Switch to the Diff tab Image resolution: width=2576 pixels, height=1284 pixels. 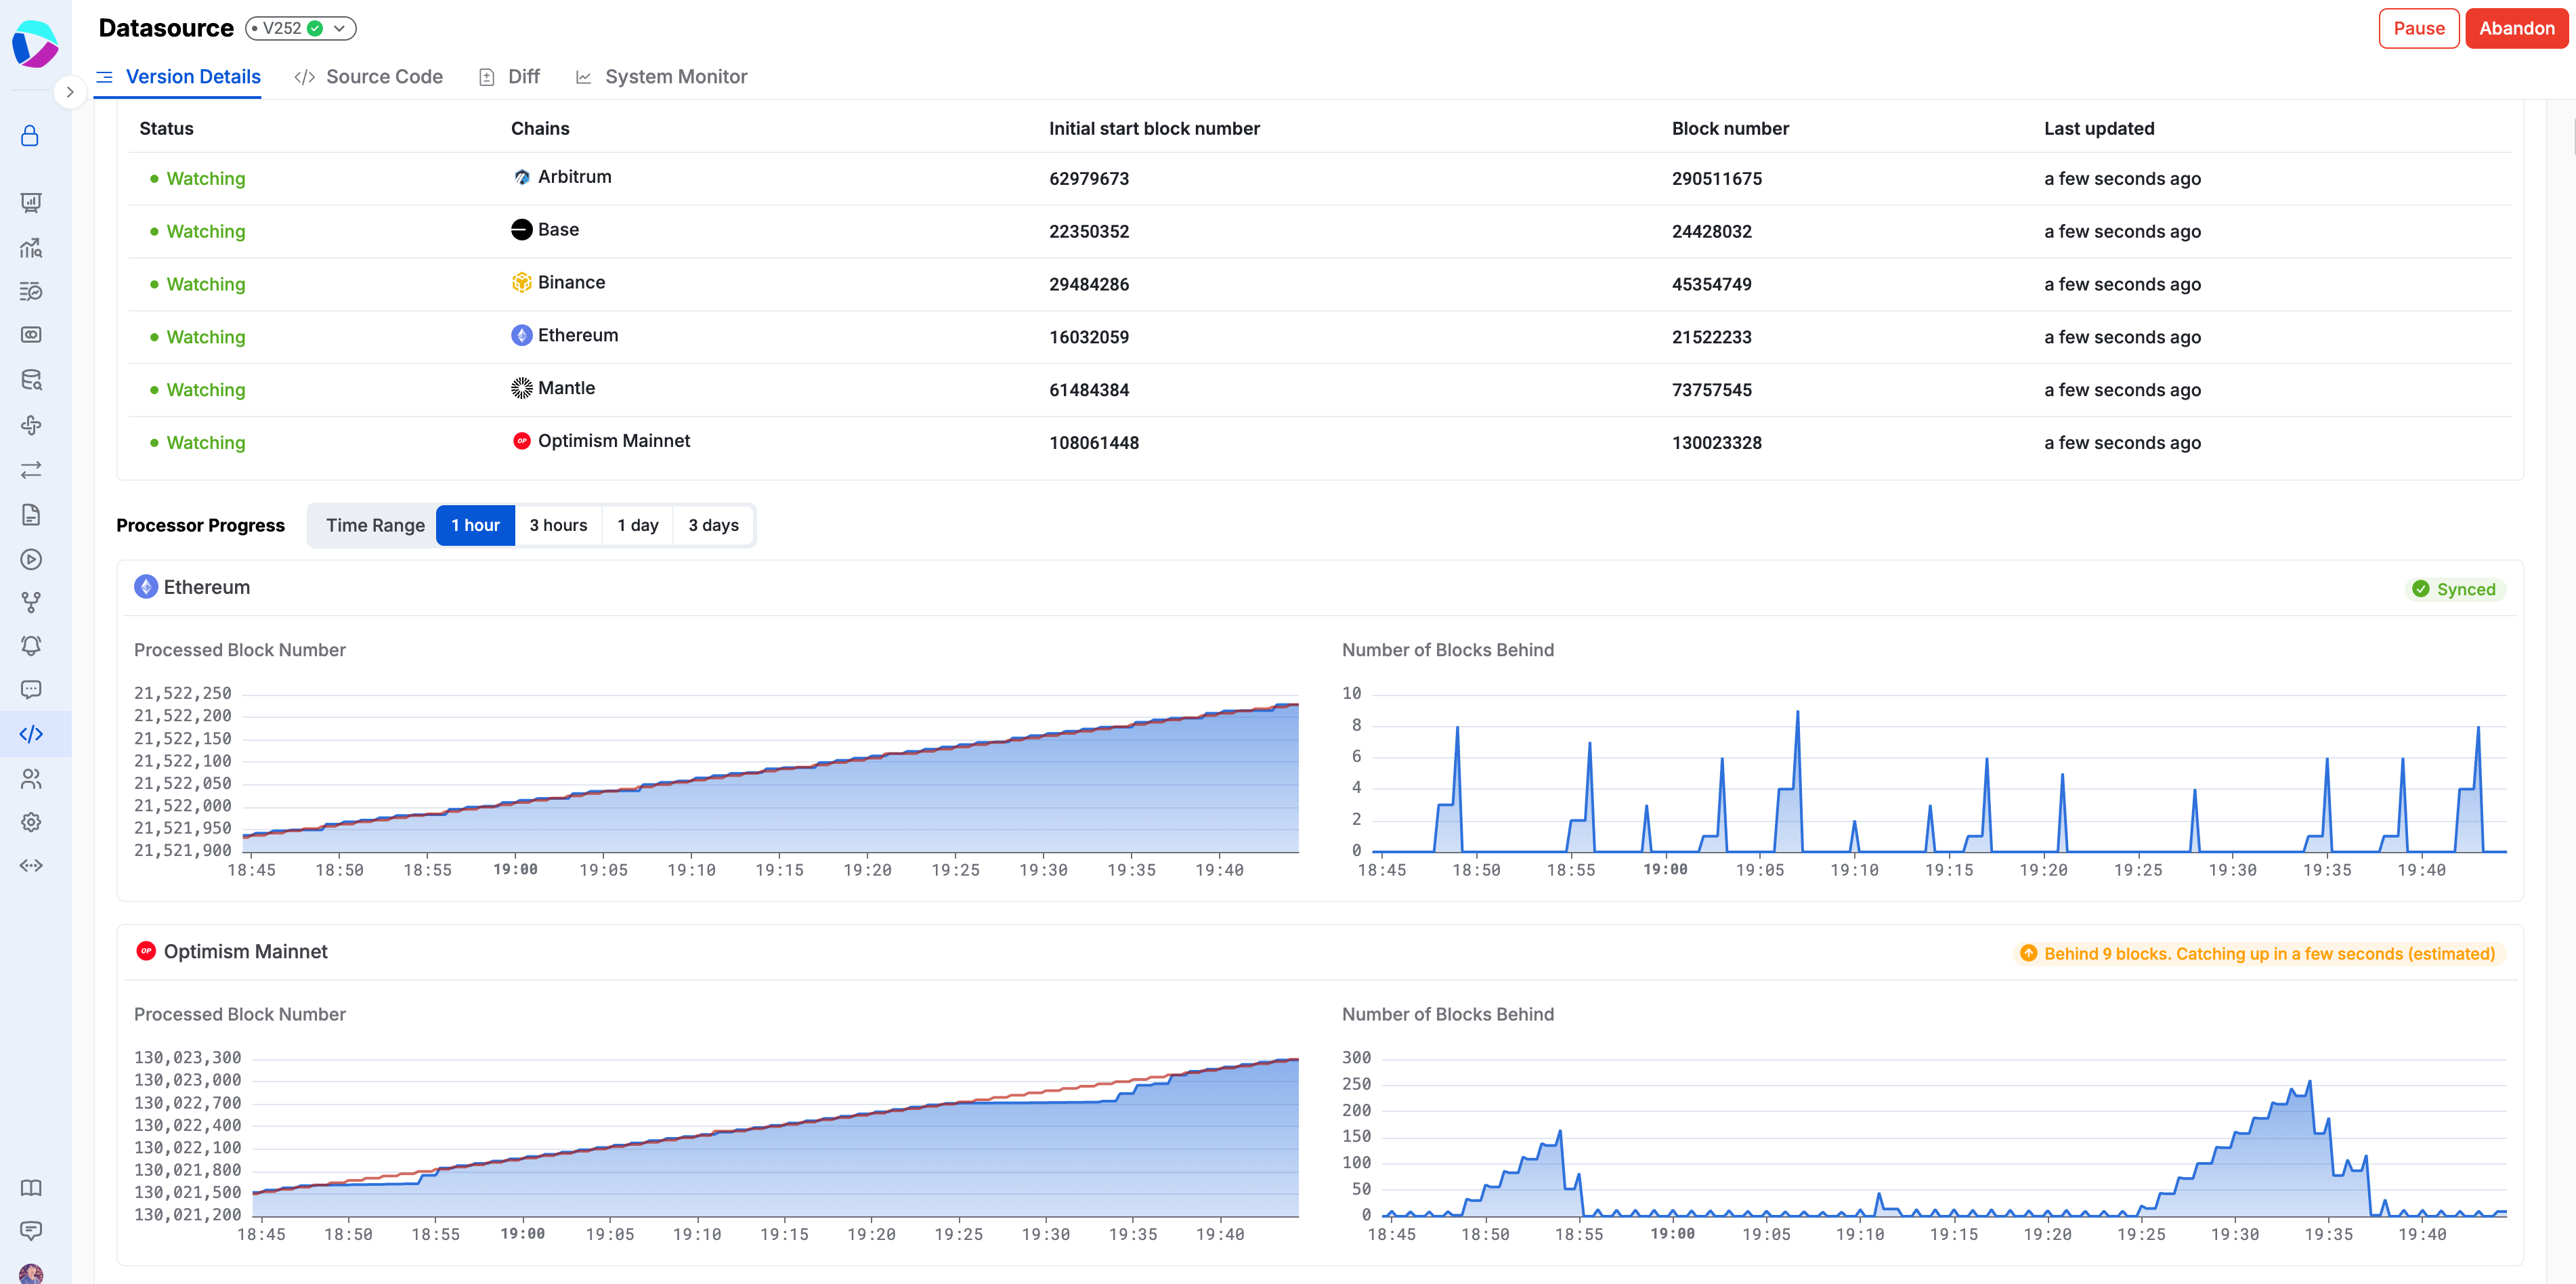(x=510, y=77)
